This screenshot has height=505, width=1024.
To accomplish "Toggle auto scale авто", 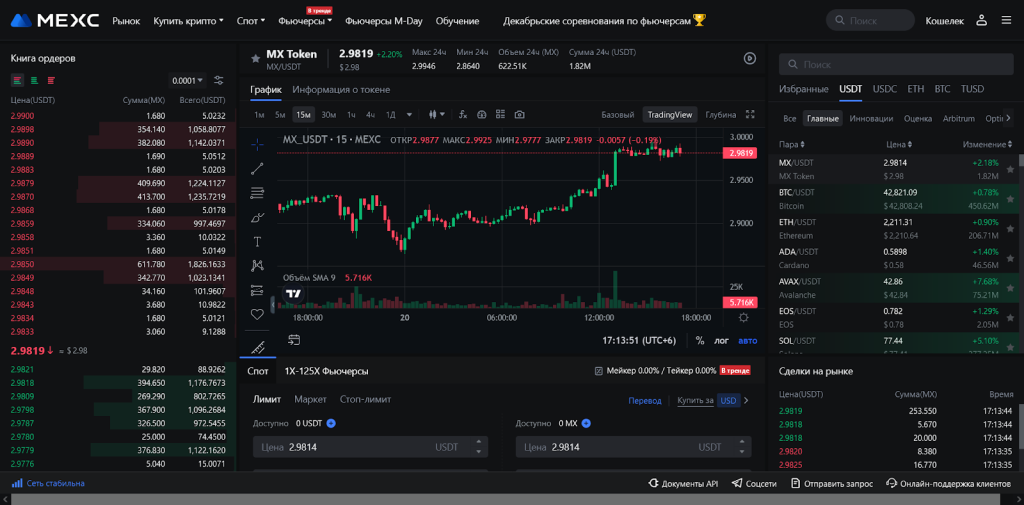I will (x=748, y=340).
